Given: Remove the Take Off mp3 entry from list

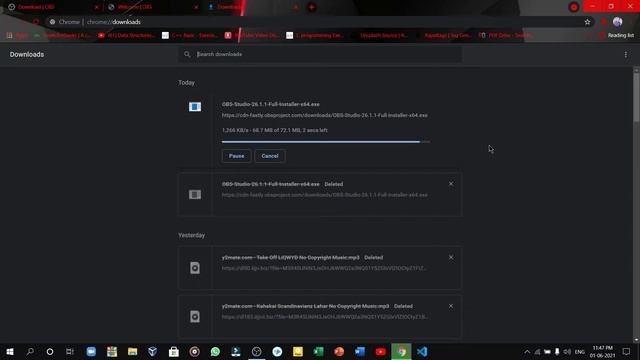Looking at the screenshot, I should (x=451, y=258).
